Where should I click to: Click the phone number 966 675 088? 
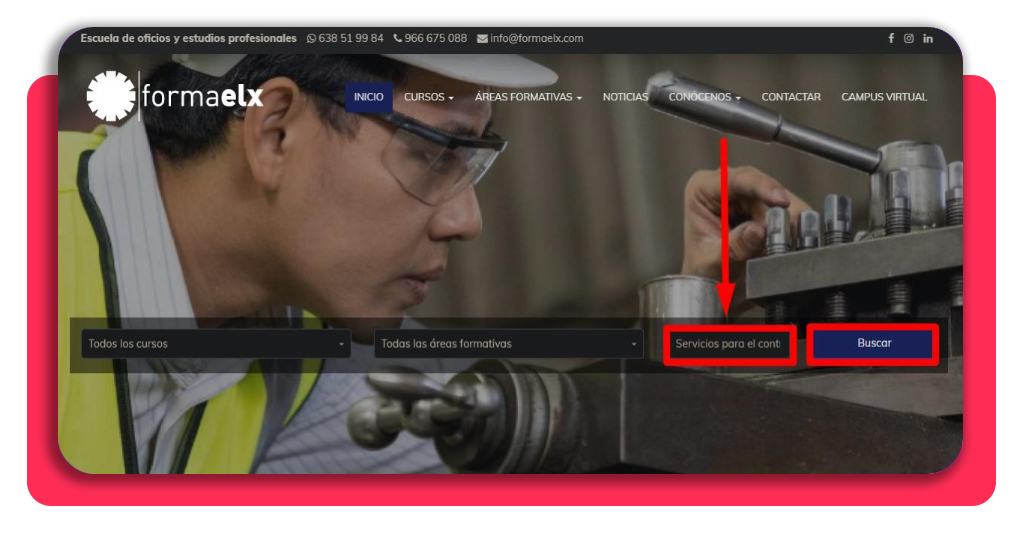click(x=430, y=39)
